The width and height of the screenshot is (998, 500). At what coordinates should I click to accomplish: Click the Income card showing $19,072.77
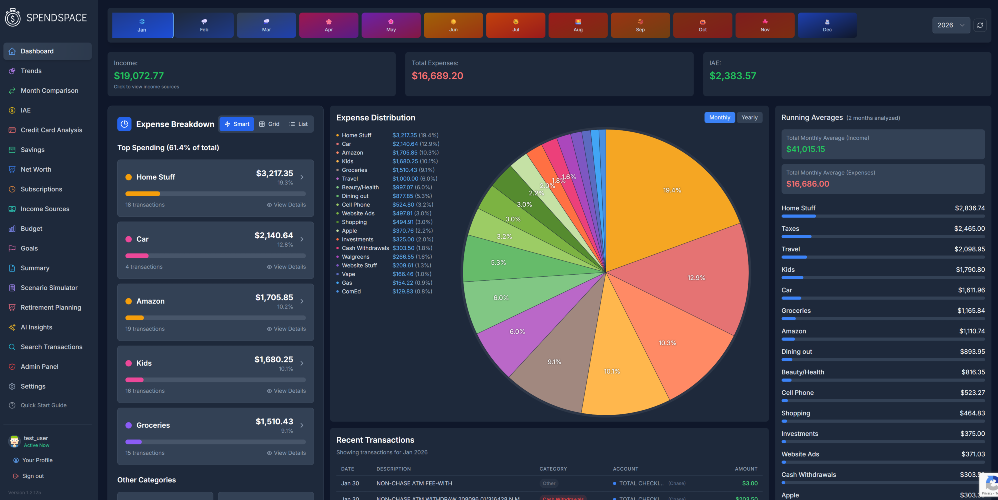(x=251, y=74)
